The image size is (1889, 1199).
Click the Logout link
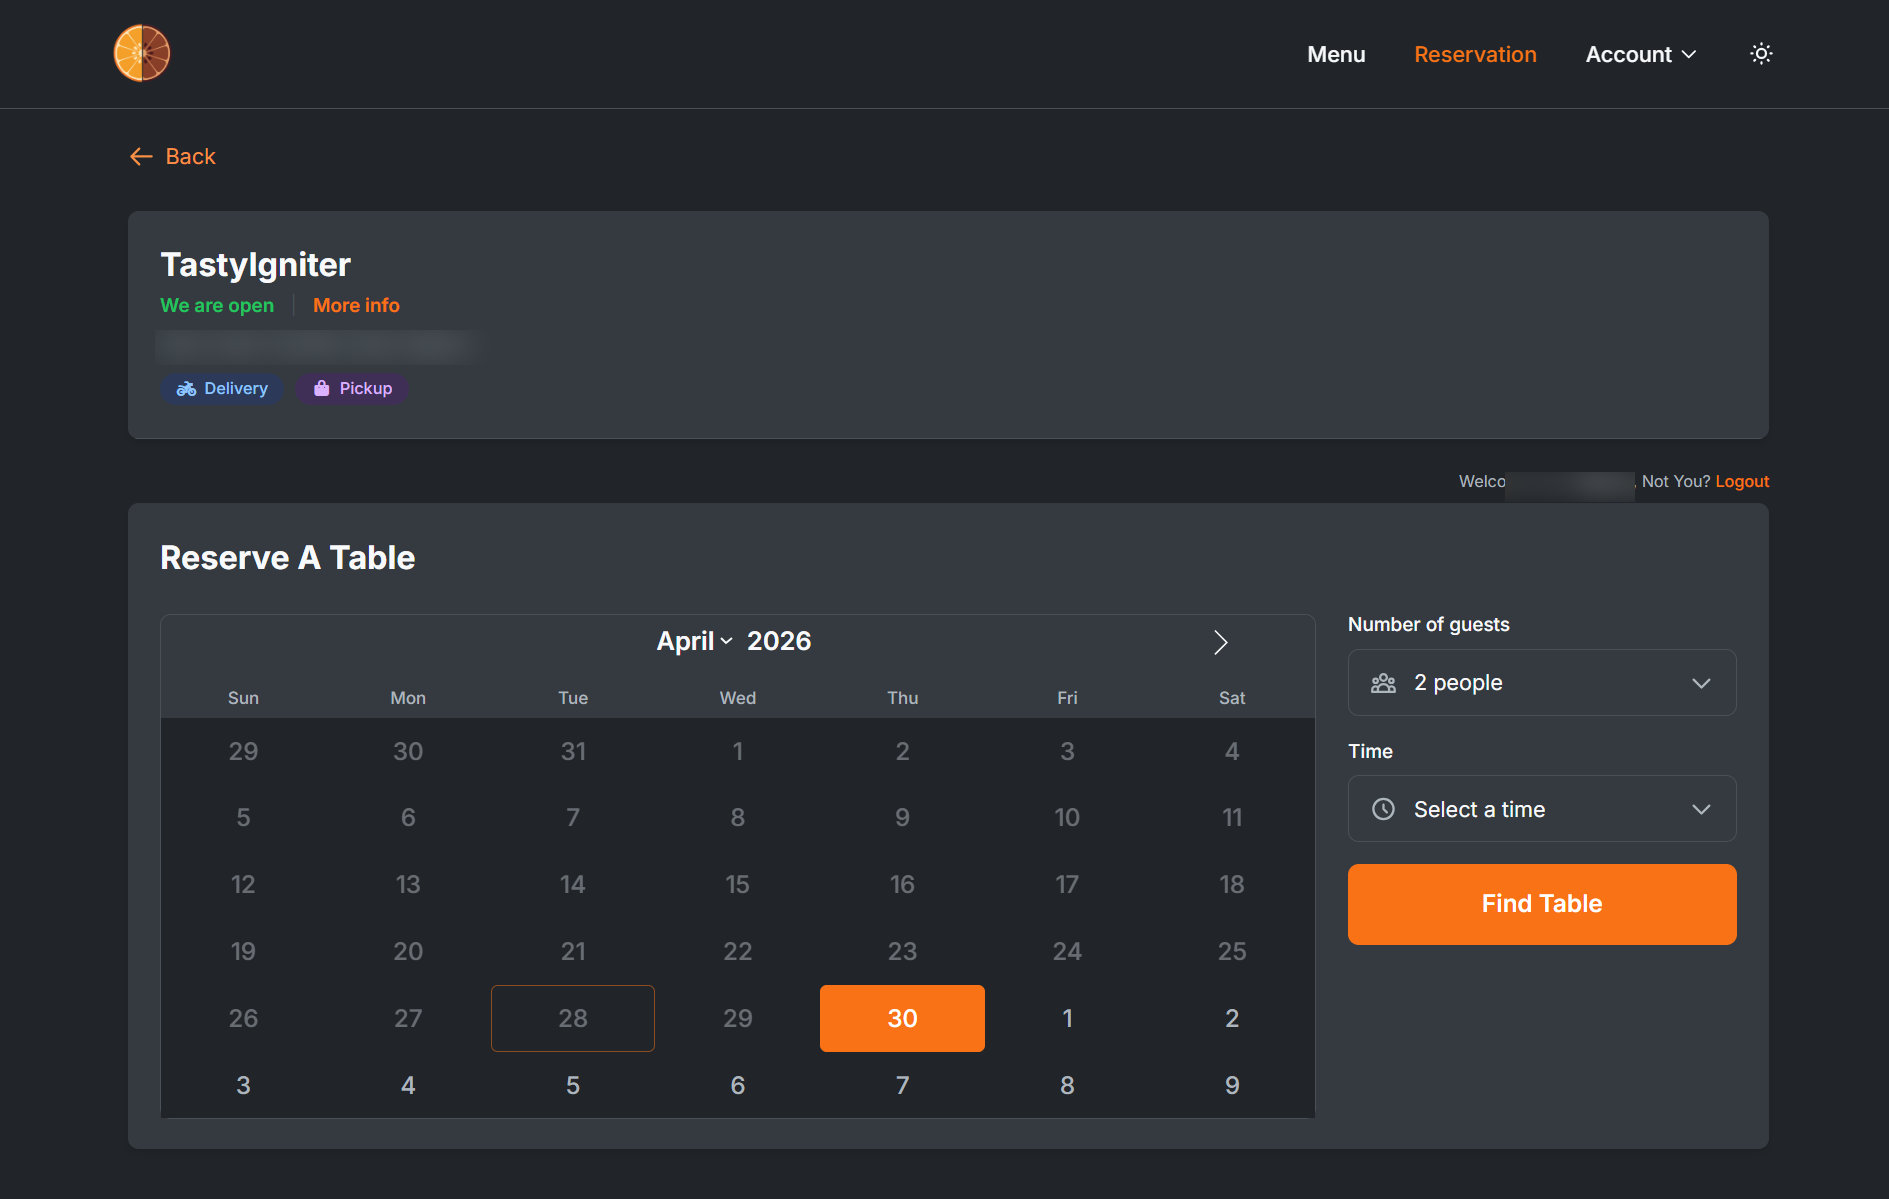[x=1742, y=481]
